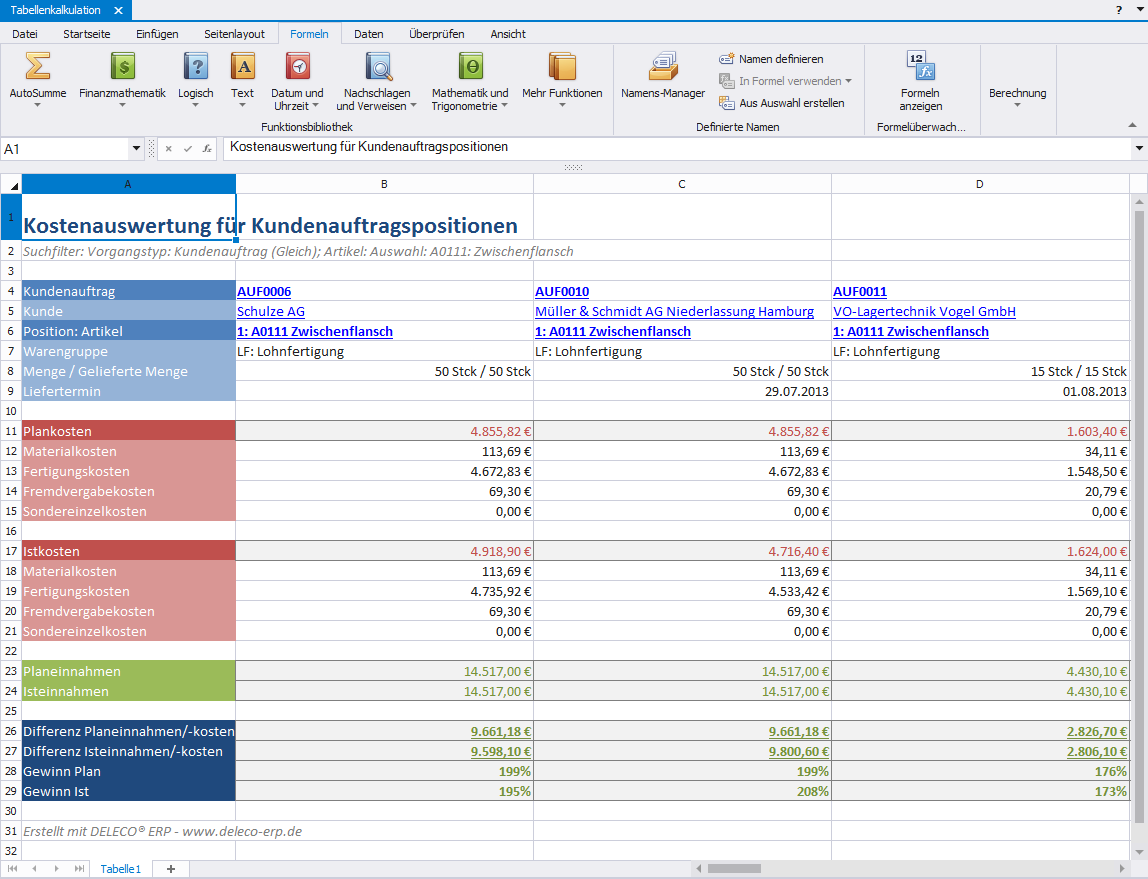
Task: Open Nachschlagen und Verweisen functions
Action: (x=379, y=68)
